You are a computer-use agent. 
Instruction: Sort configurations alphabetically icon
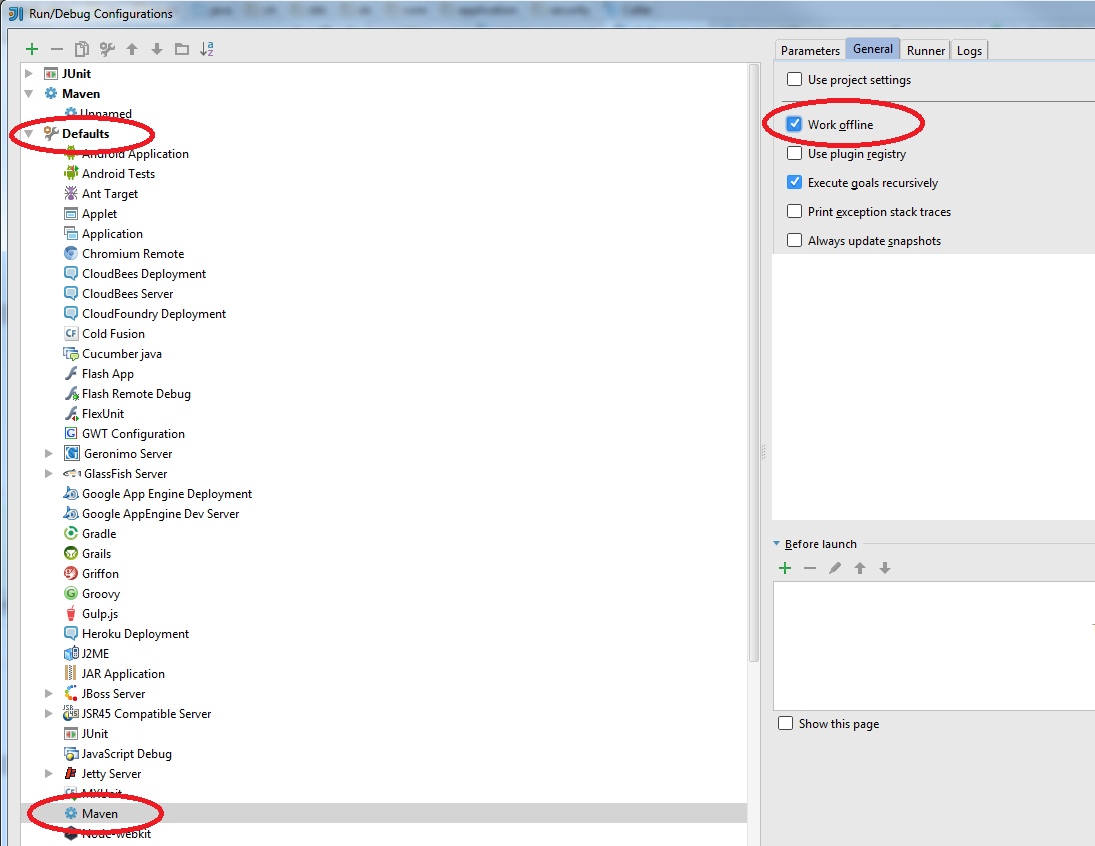pyautogui.click(x=207, y=49)
